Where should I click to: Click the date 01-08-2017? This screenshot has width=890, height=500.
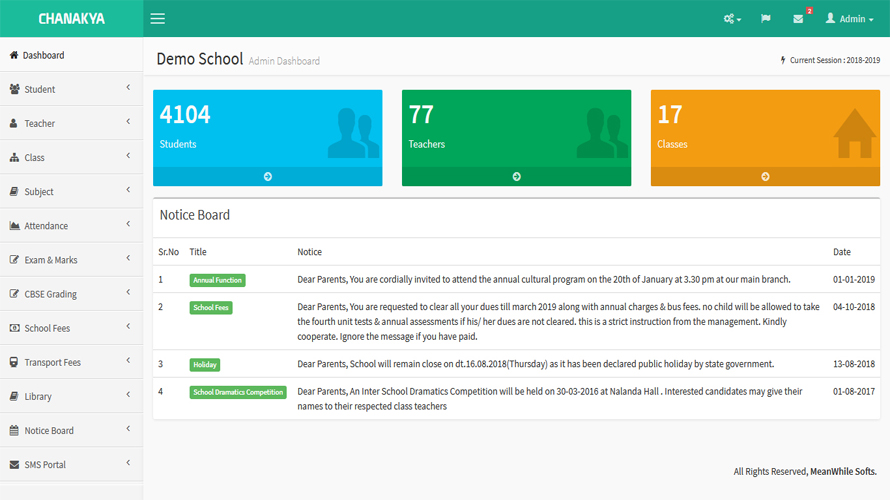[854, 391]
